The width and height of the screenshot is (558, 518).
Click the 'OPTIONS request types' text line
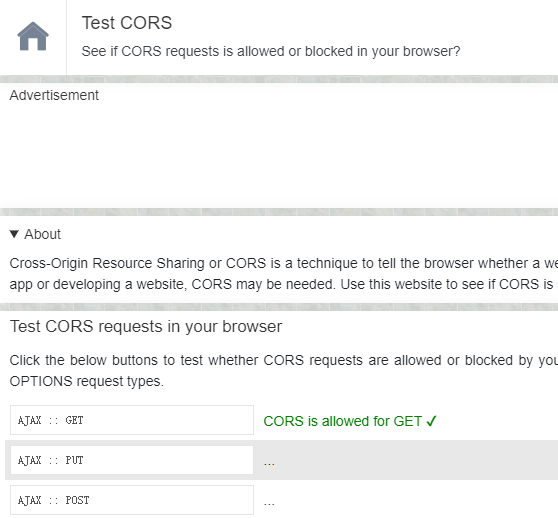86,381
